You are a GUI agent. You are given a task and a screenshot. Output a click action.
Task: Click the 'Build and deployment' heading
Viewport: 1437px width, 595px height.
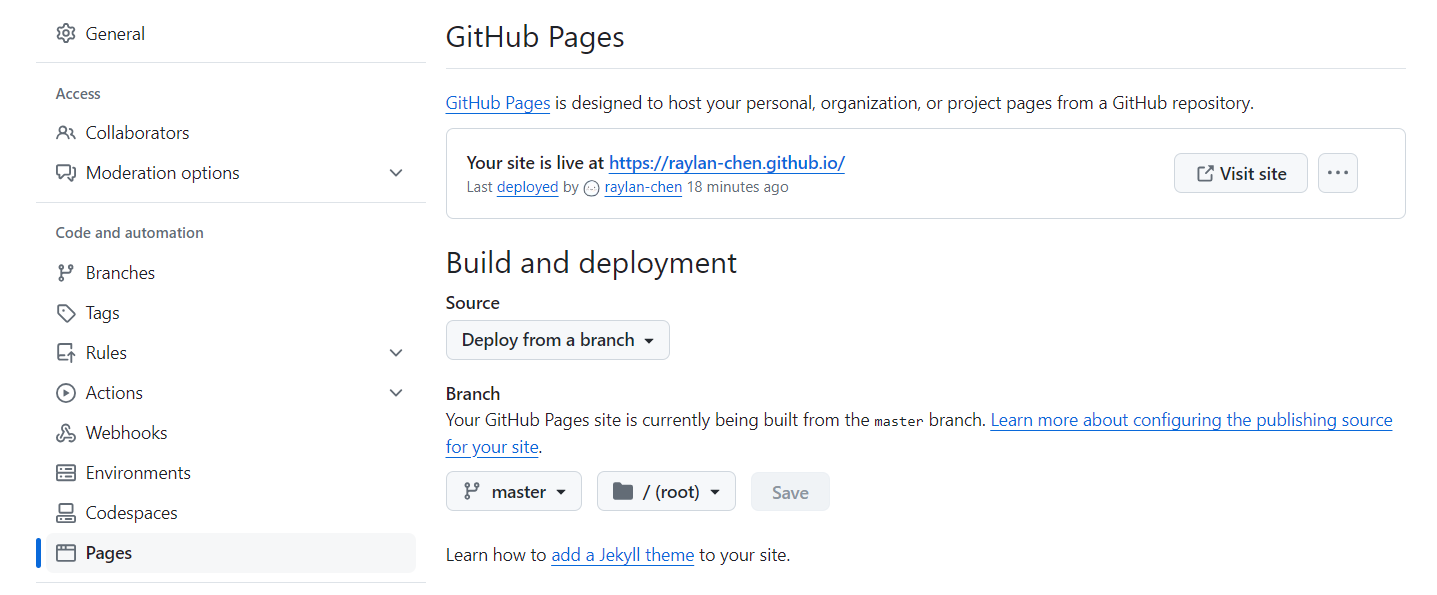click(x=591, y=263)
